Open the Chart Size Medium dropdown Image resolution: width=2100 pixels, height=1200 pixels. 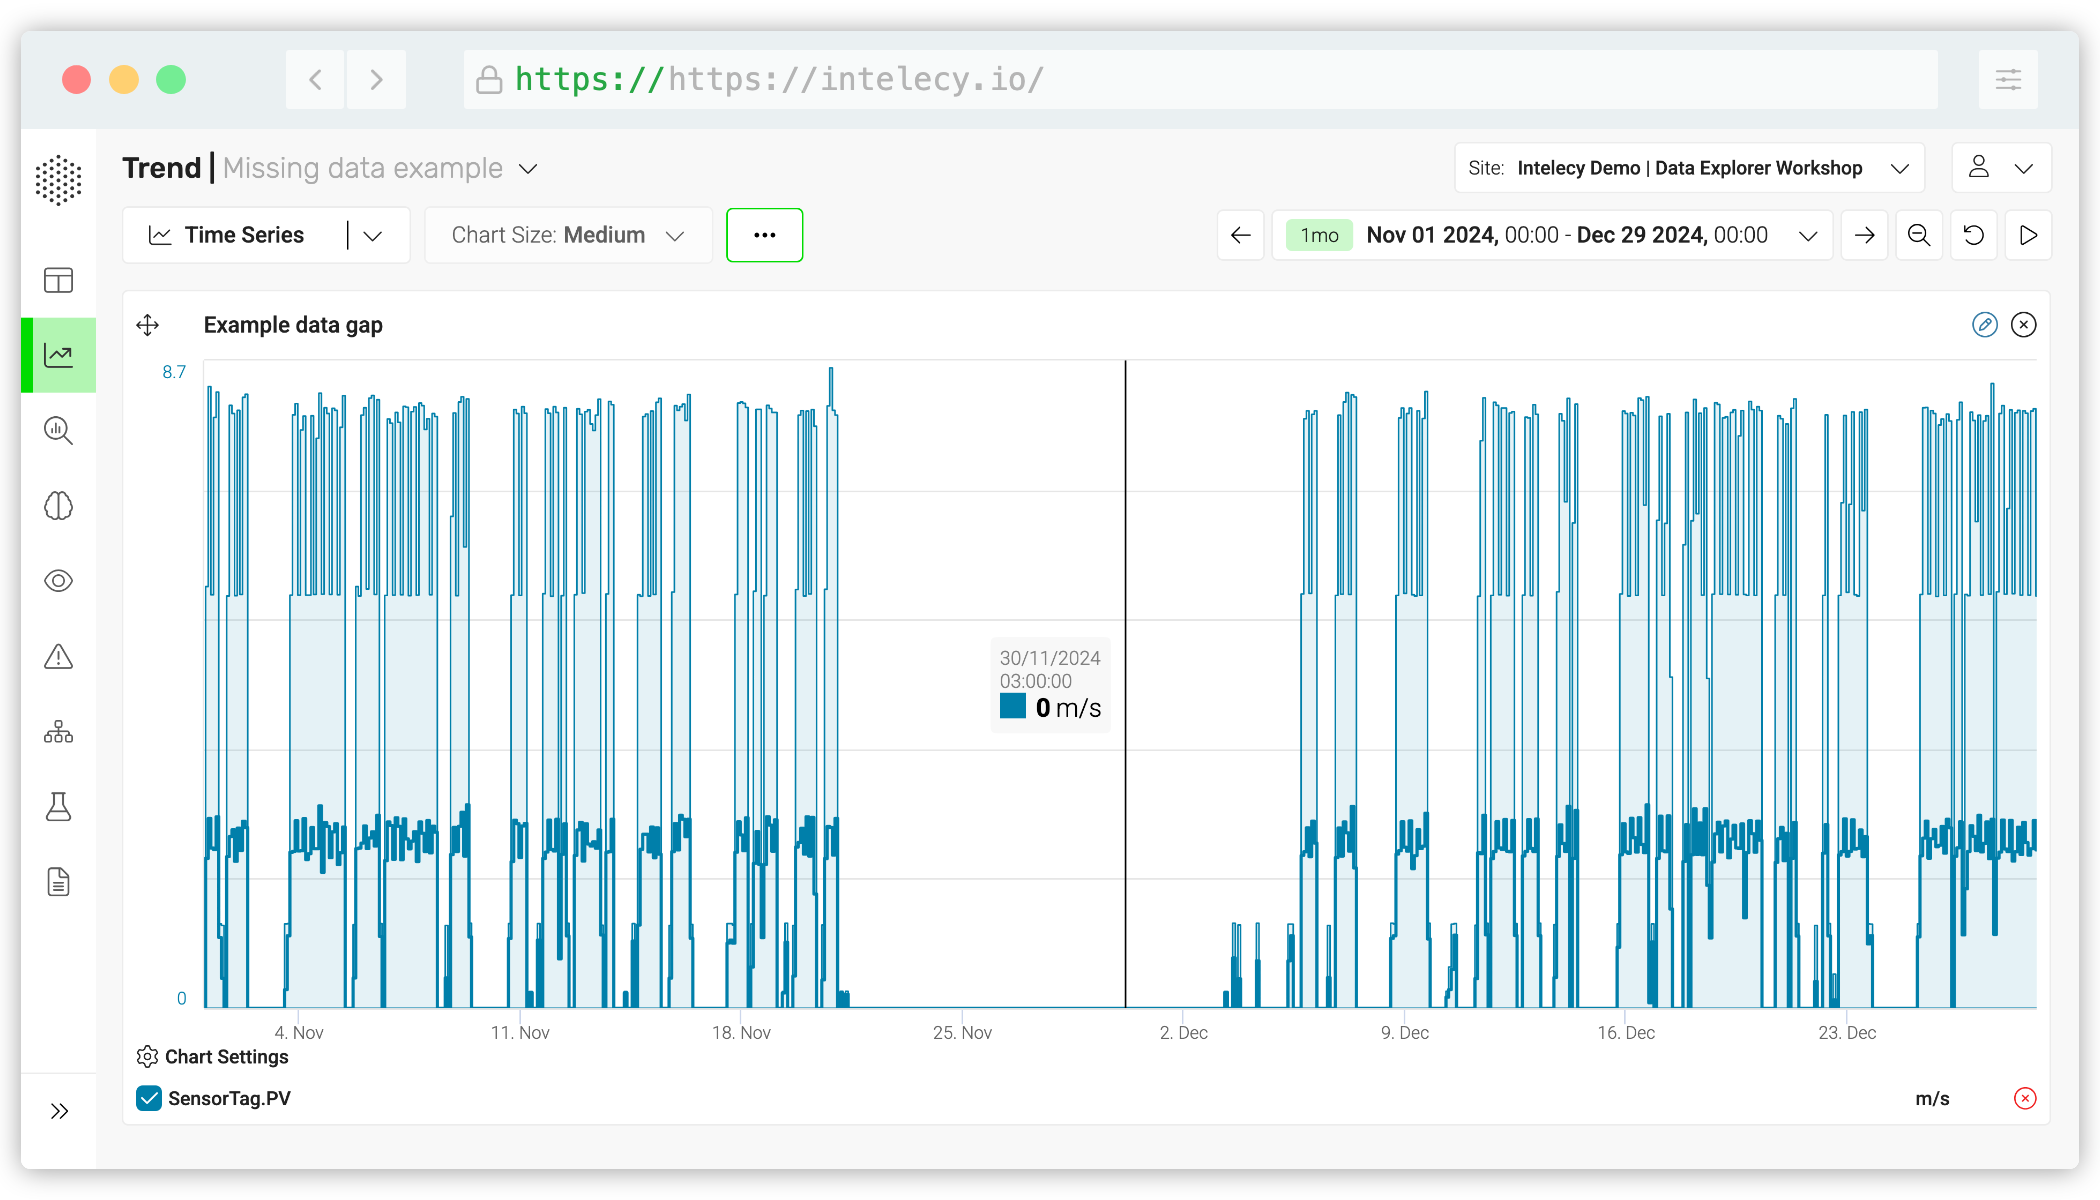(x=568, y=235)
